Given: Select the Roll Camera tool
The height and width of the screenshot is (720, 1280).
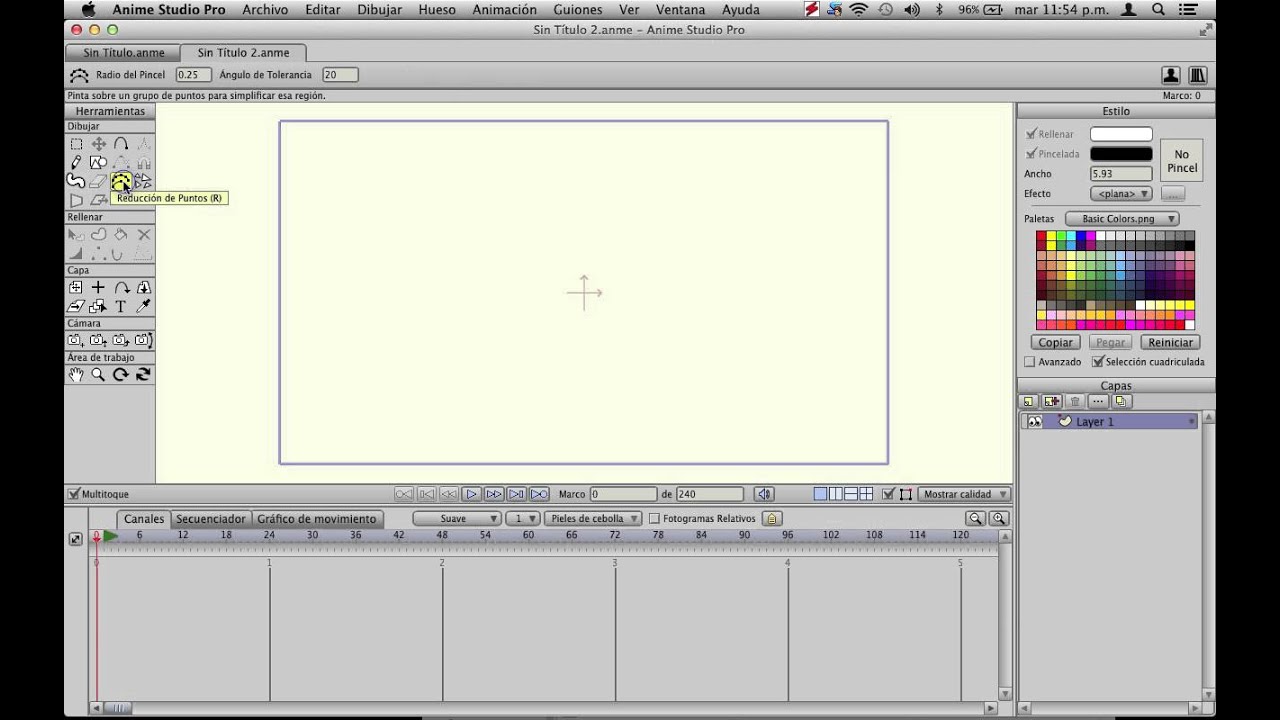Looking at the screenshot, I should pos(121,340).
